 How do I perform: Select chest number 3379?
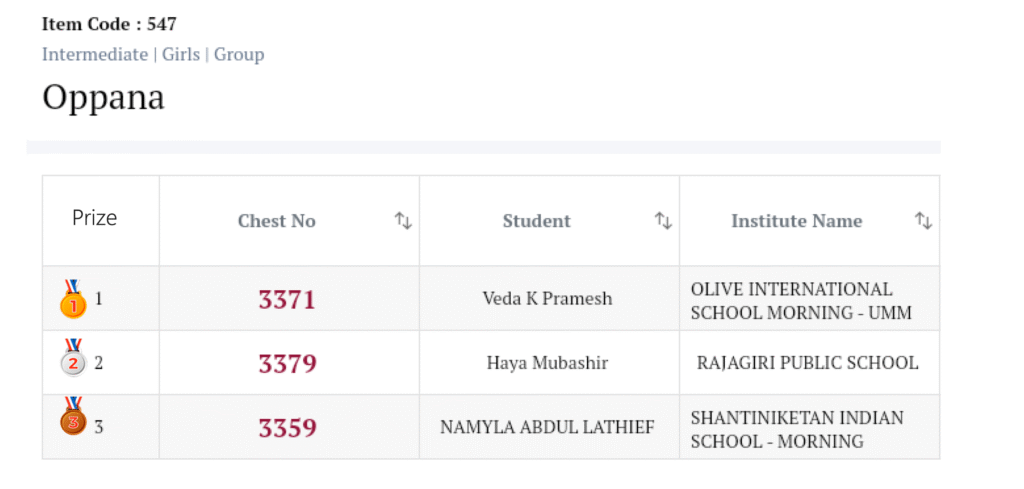287,364
